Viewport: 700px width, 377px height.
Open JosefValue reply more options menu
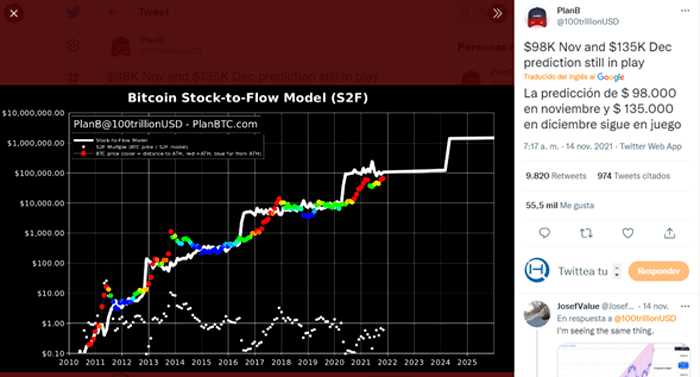pyautogui.click(x=685, y=306)
